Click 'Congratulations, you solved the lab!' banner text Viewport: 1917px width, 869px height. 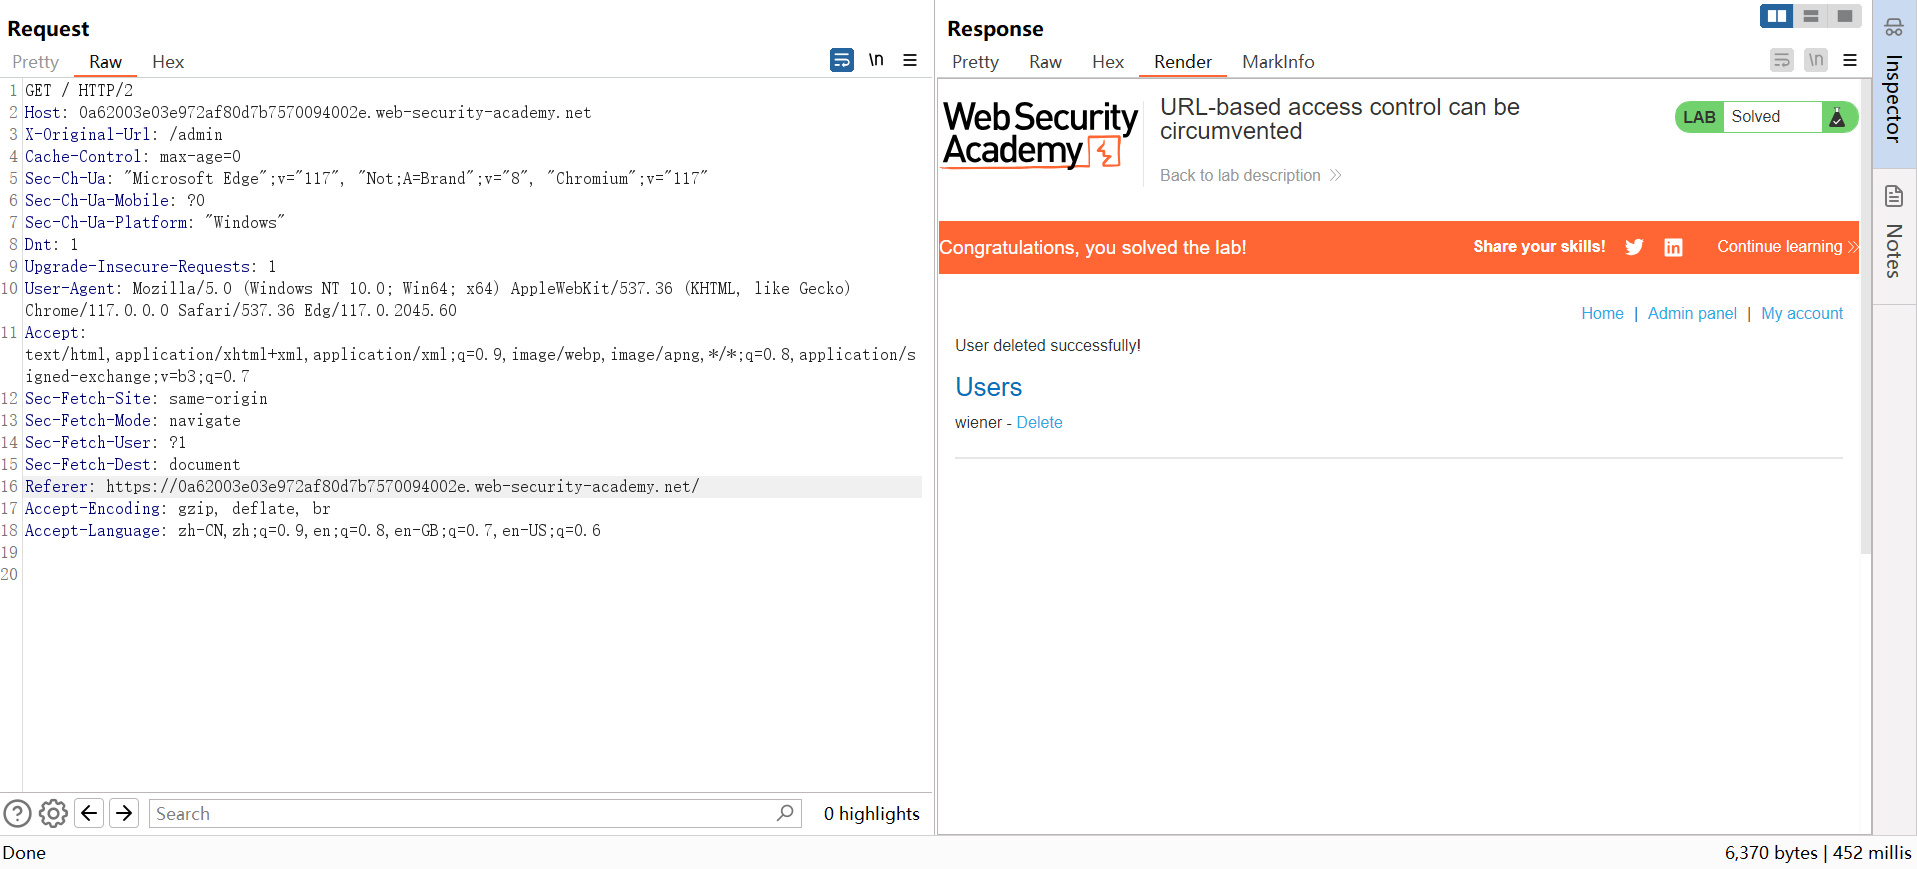coord(1092,248)
